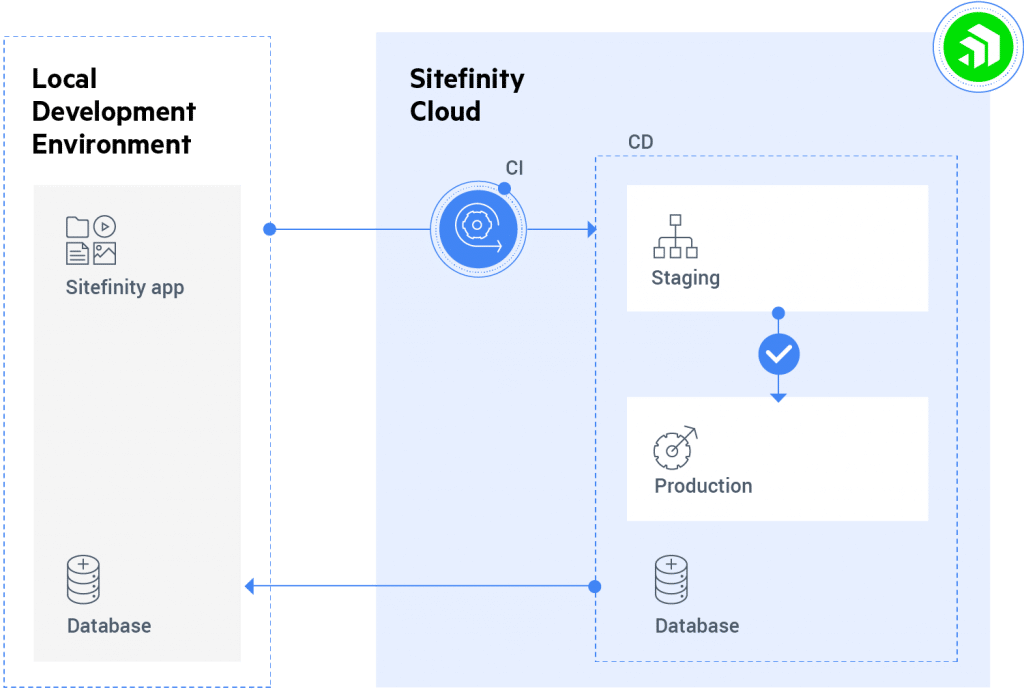The image size is (1024, 692).
Task: Click the folder icon above Sitefinity app
Action: pos(77,227)
